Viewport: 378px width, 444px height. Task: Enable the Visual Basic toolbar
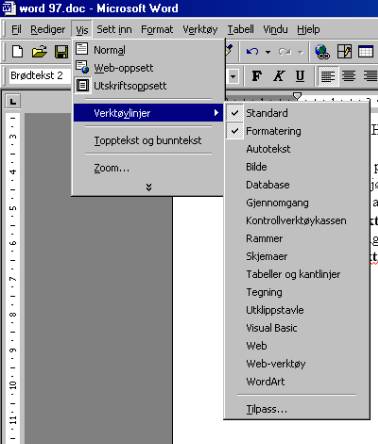click(297, 328)
